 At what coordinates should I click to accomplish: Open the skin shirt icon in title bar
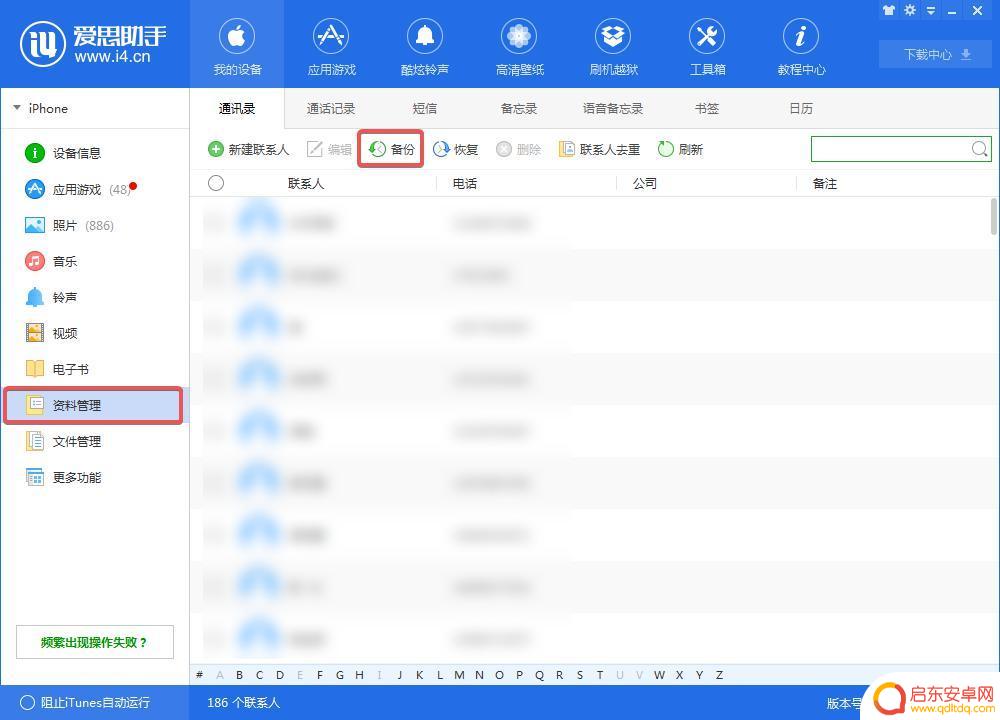(x=888, y=10)
